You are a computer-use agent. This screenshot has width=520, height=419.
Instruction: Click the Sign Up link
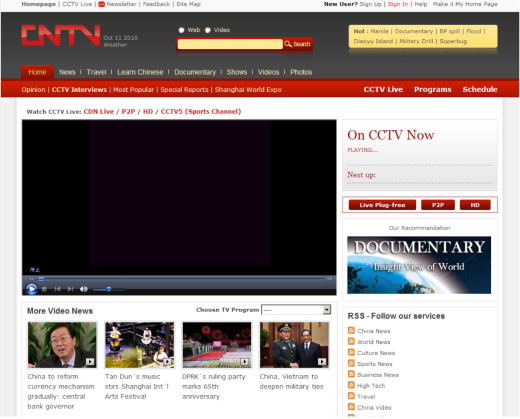pos(371,4)
